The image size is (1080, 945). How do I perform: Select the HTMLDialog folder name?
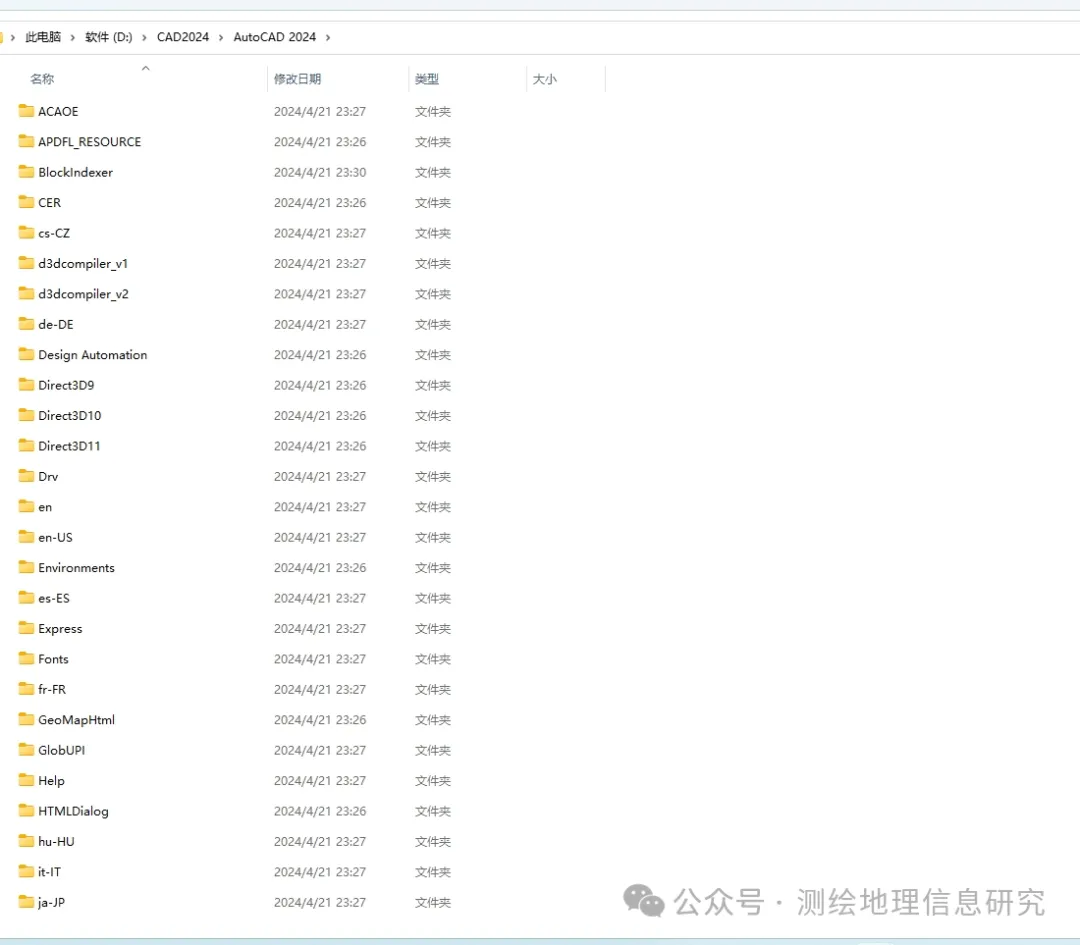pos(73,811)
